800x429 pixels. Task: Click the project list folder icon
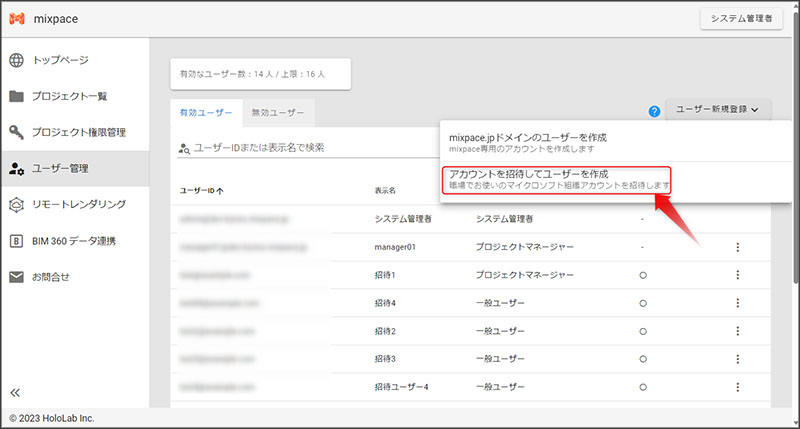[17, 96]
